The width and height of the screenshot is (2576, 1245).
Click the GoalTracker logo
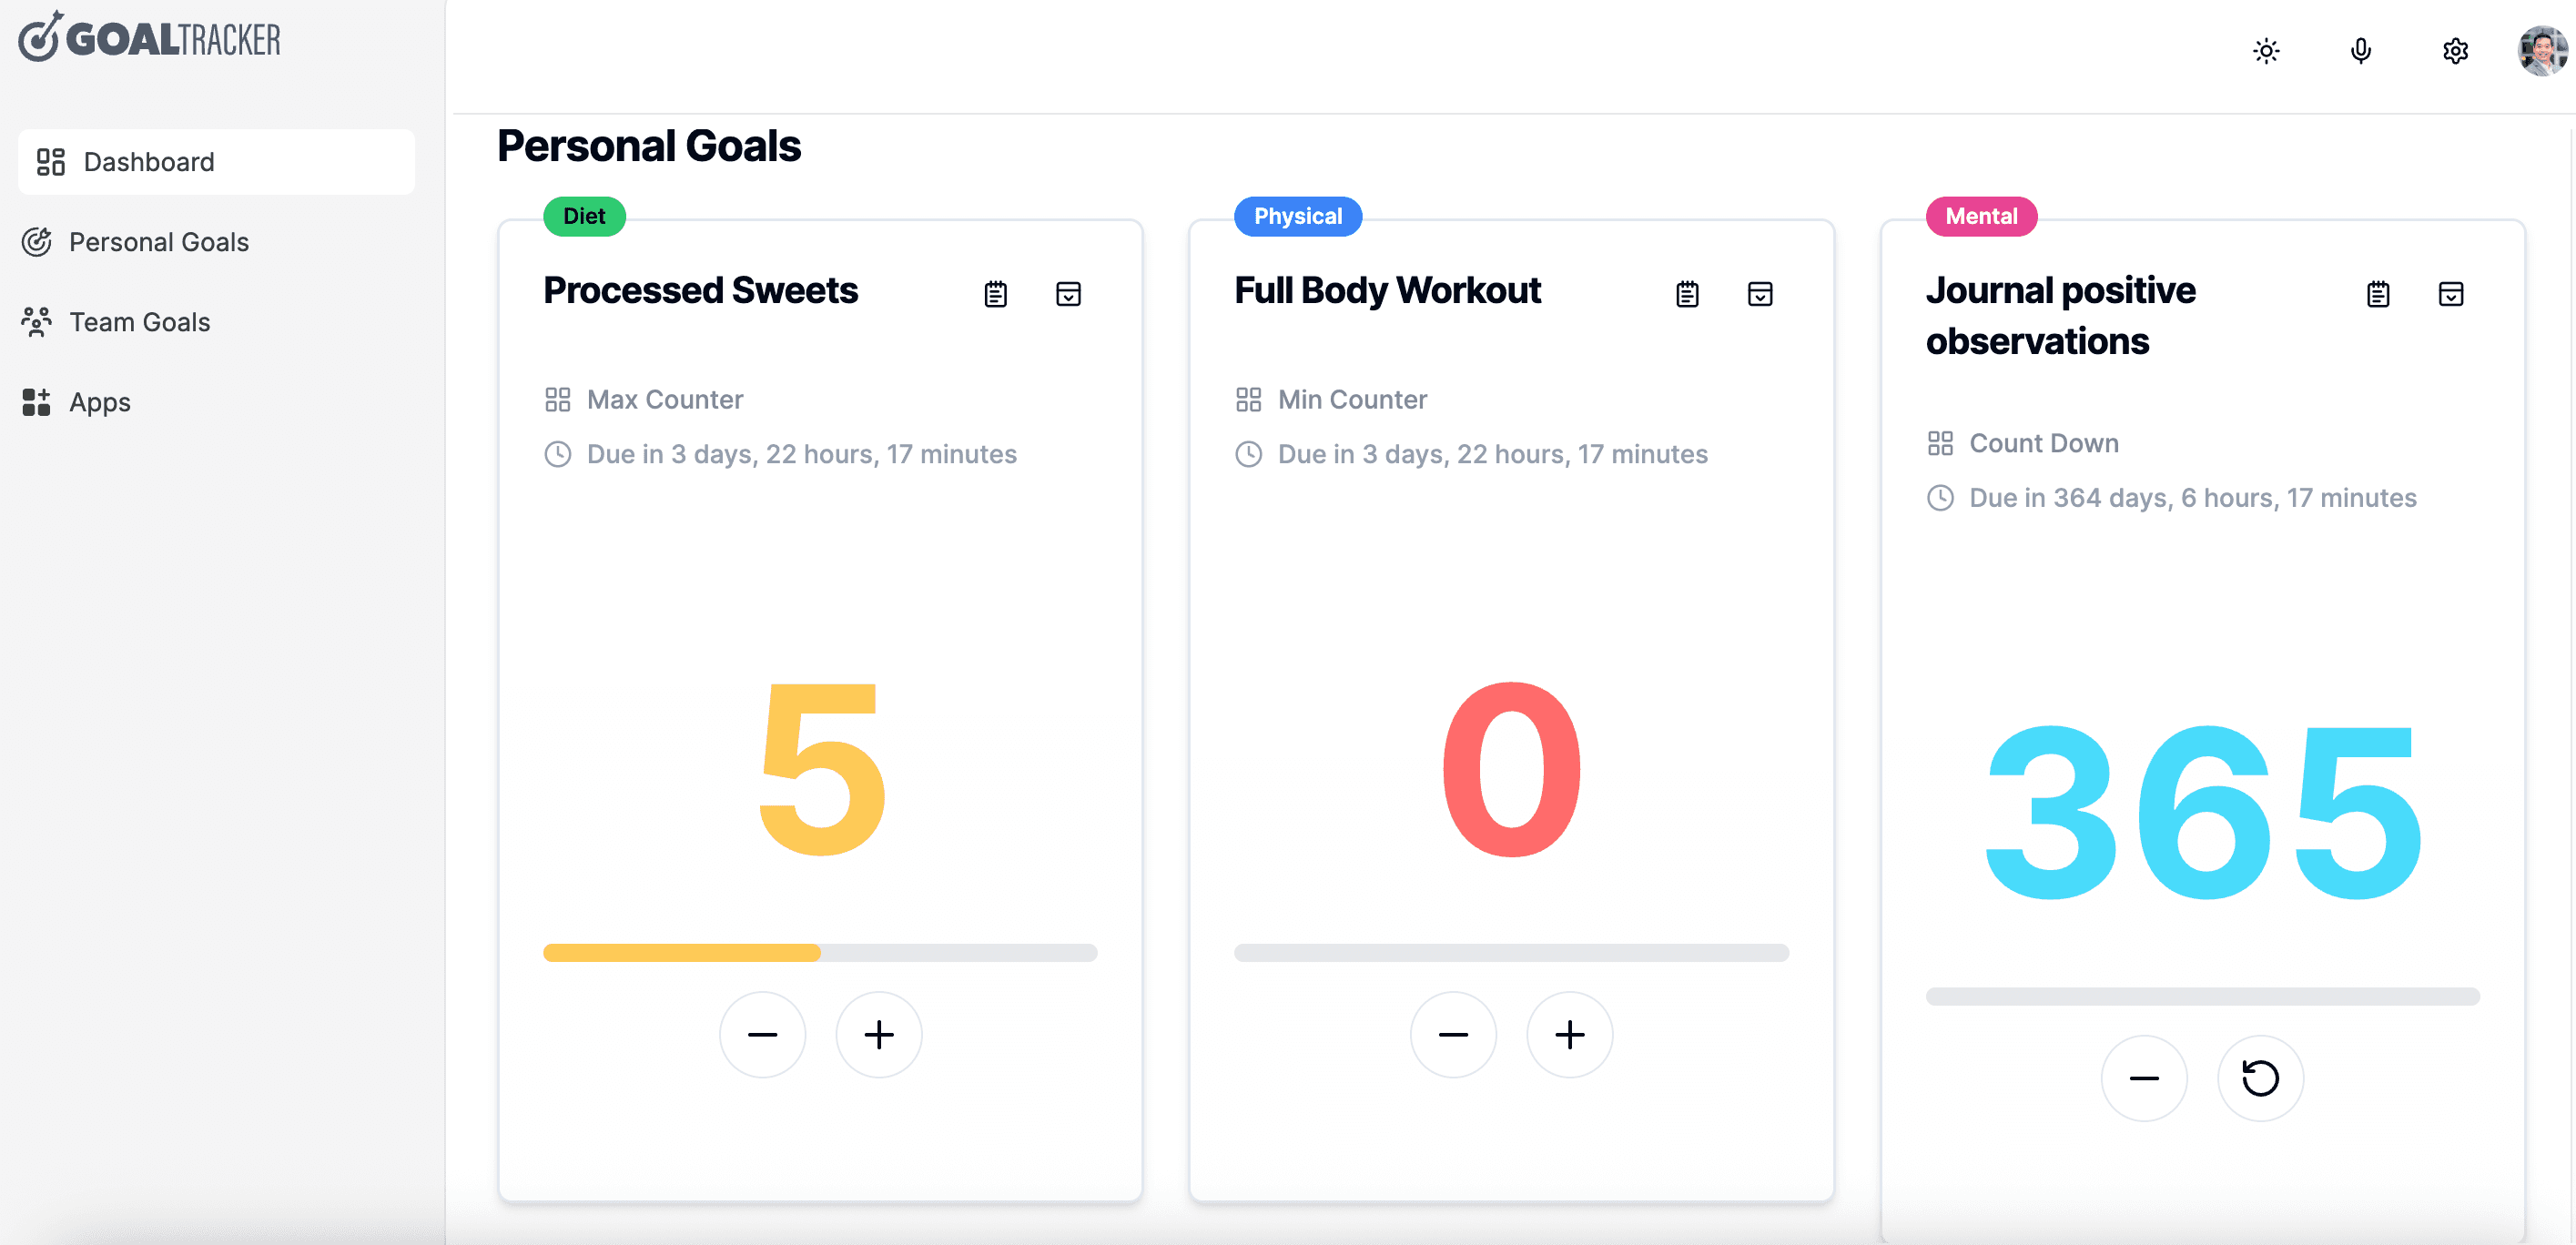pos(148,38)
